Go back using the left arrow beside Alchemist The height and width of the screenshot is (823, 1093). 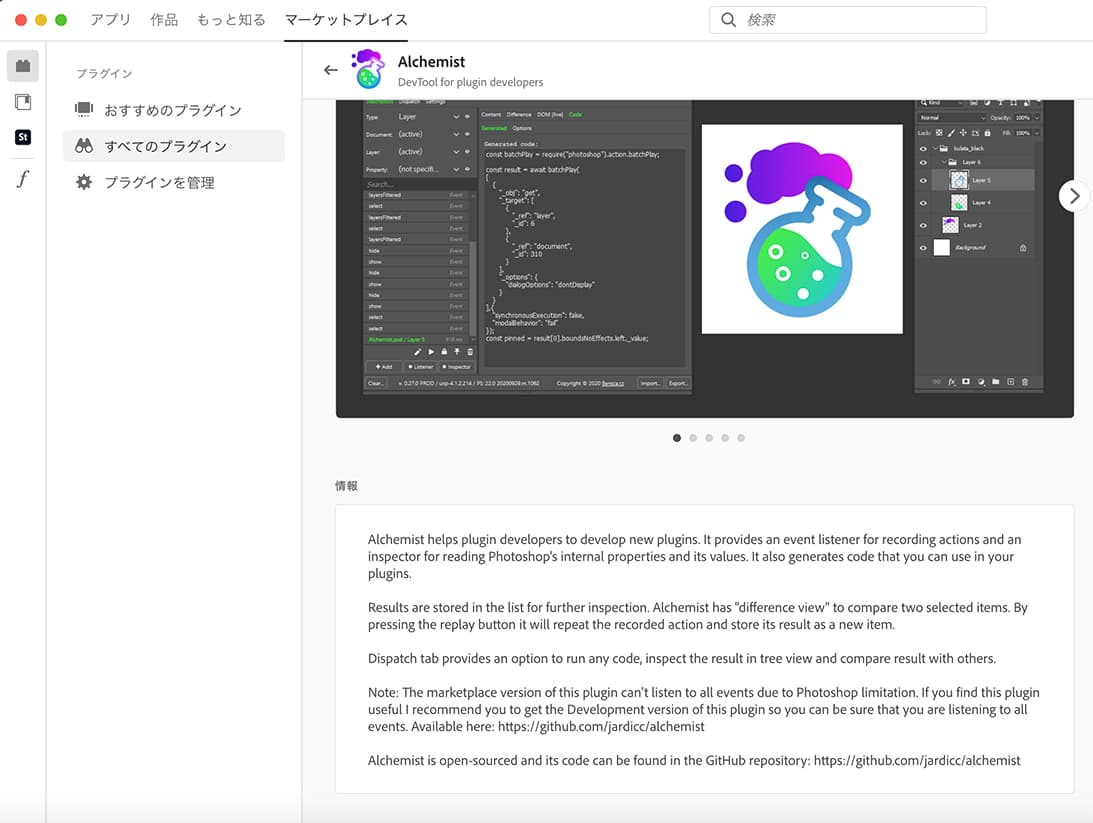[331, 70]
